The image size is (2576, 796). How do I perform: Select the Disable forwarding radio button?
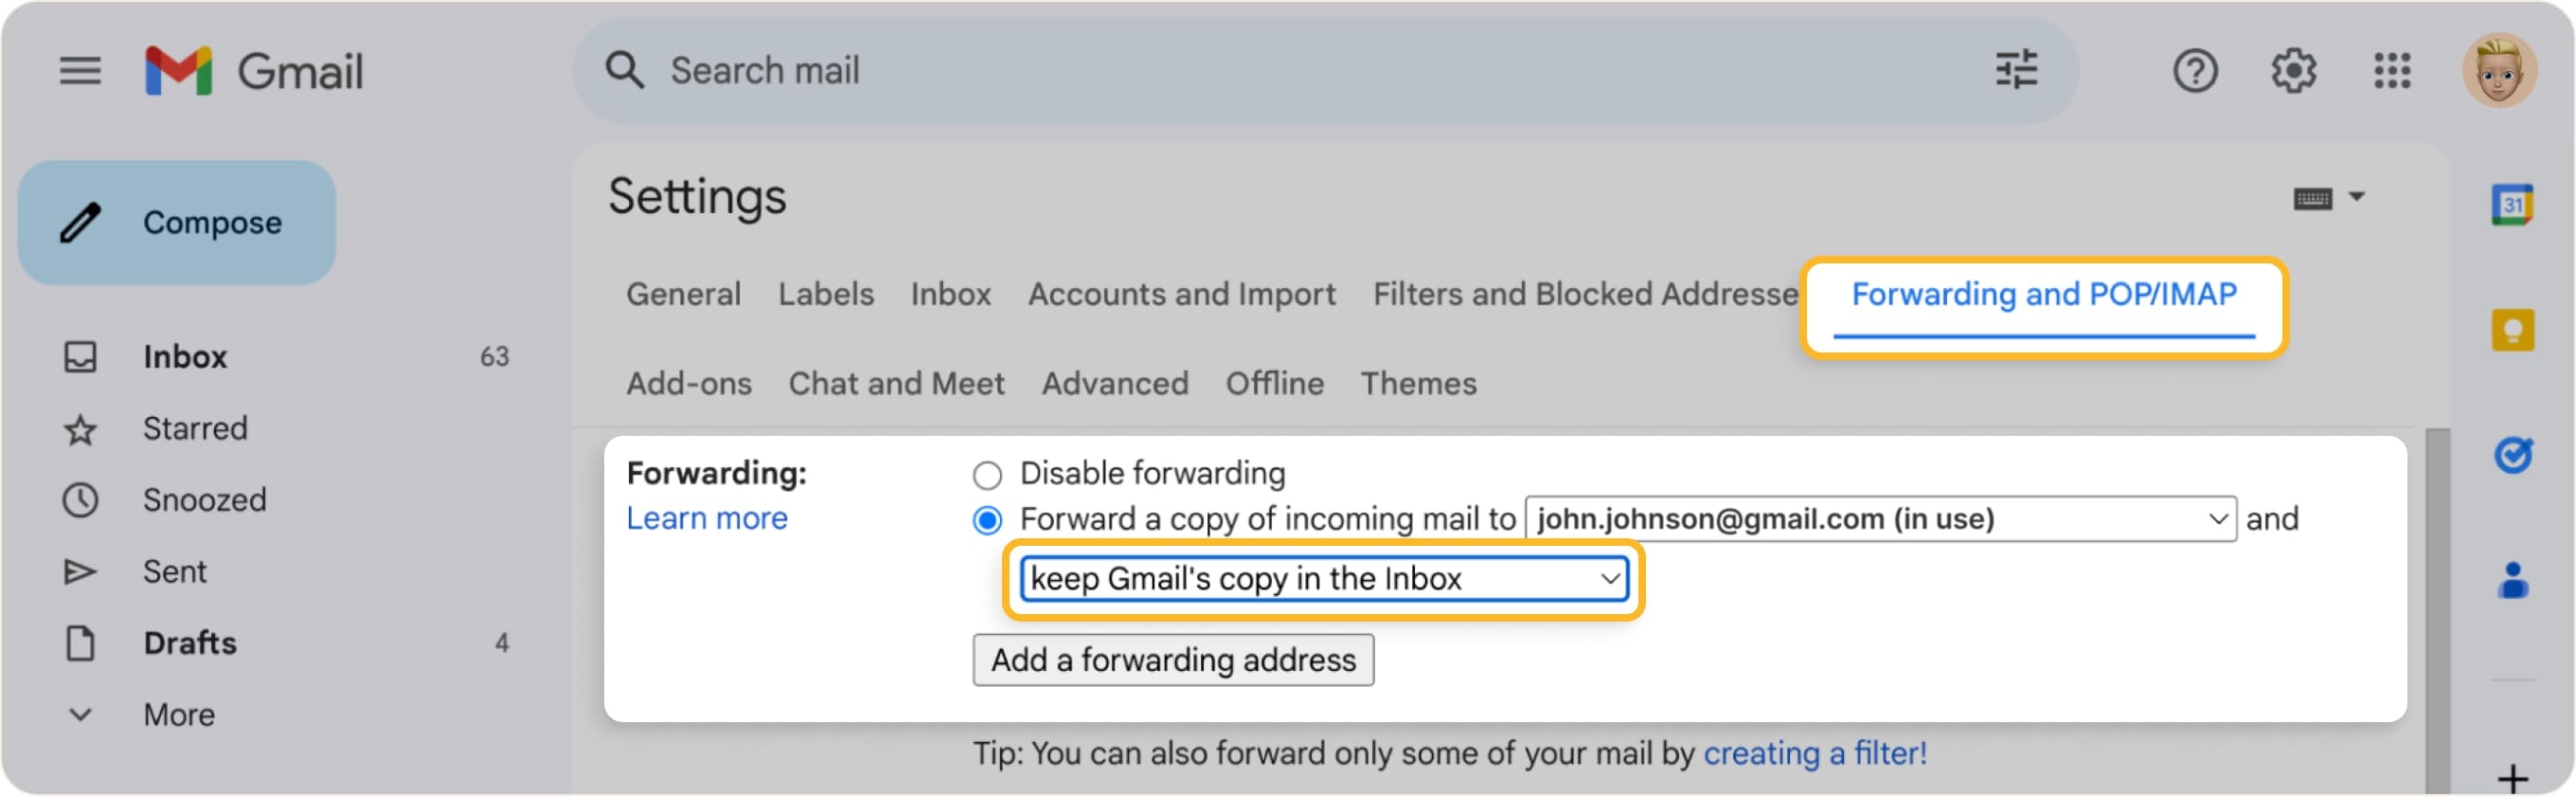987,474
